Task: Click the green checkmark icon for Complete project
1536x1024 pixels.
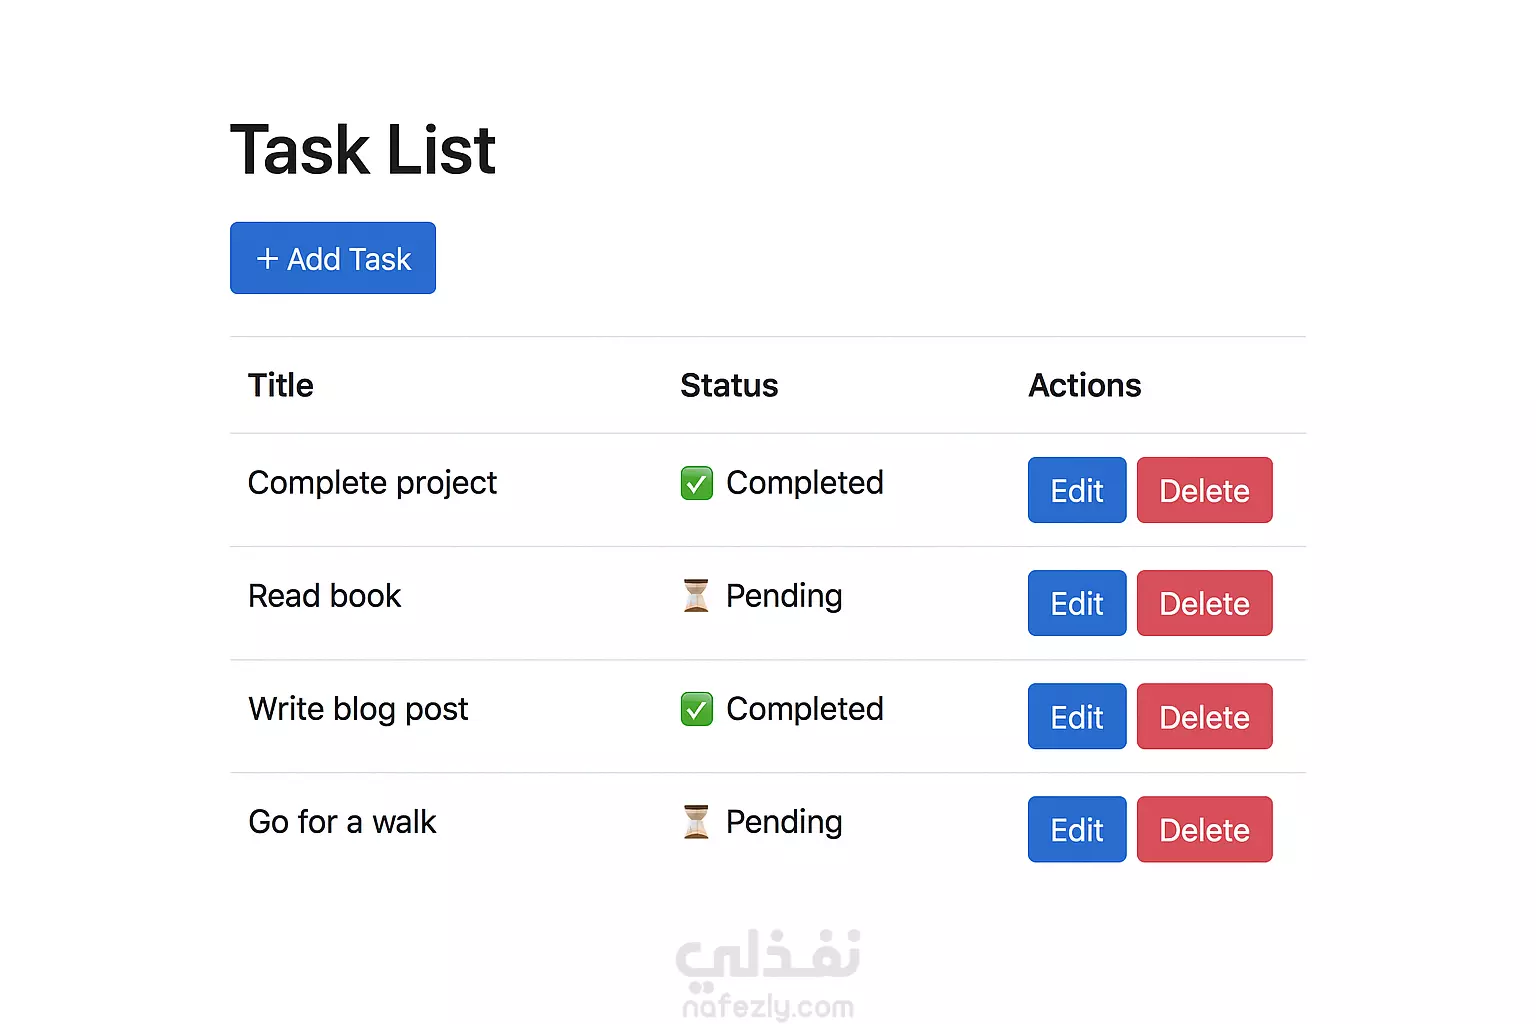Action: tap(697, 483)
